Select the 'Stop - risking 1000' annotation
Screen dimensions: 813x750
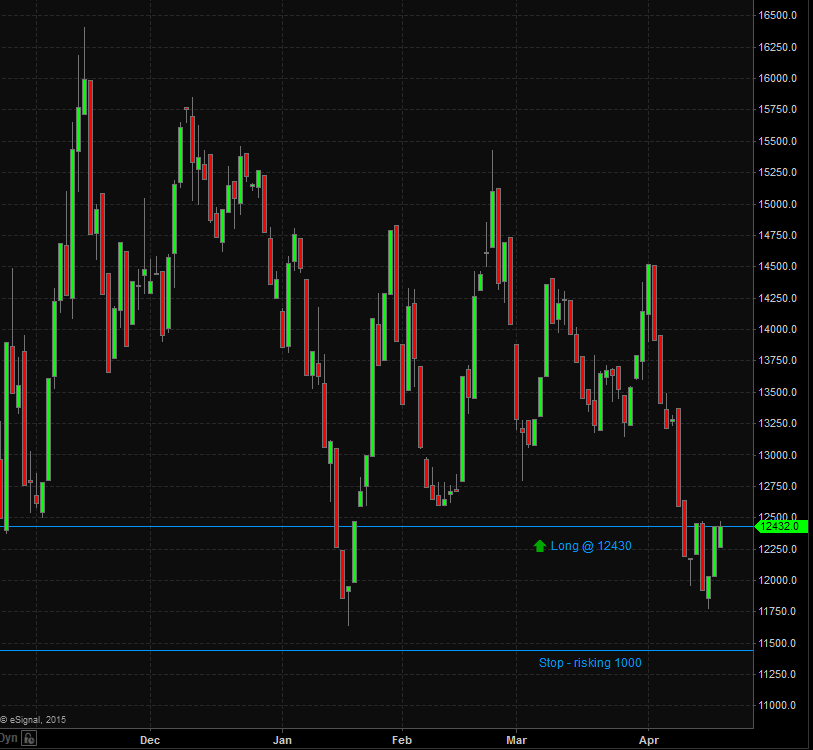click(x=590, y=663)
